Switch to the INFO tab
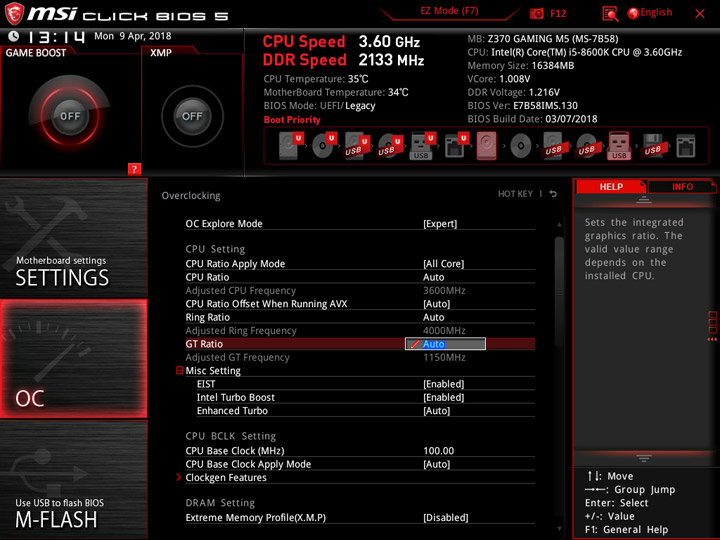This screenshot has height=540, width=720. tap(682, 186)
